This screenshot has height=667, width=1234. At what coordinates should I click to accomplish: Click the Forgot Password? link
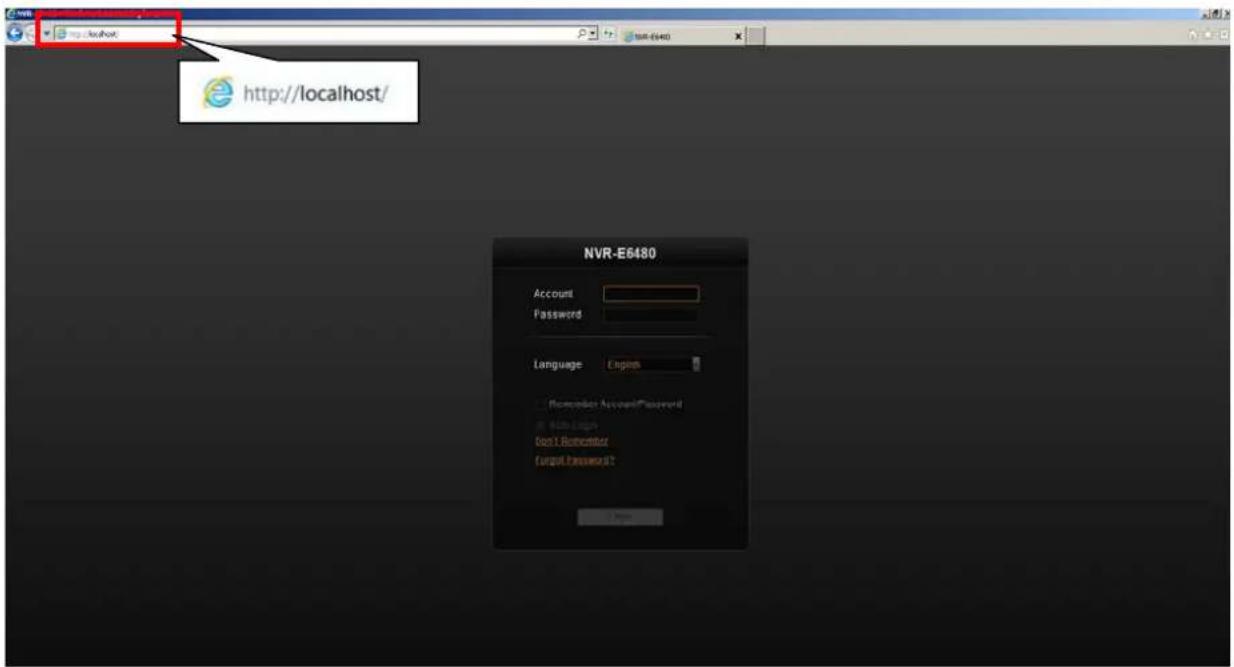(575, 461)
